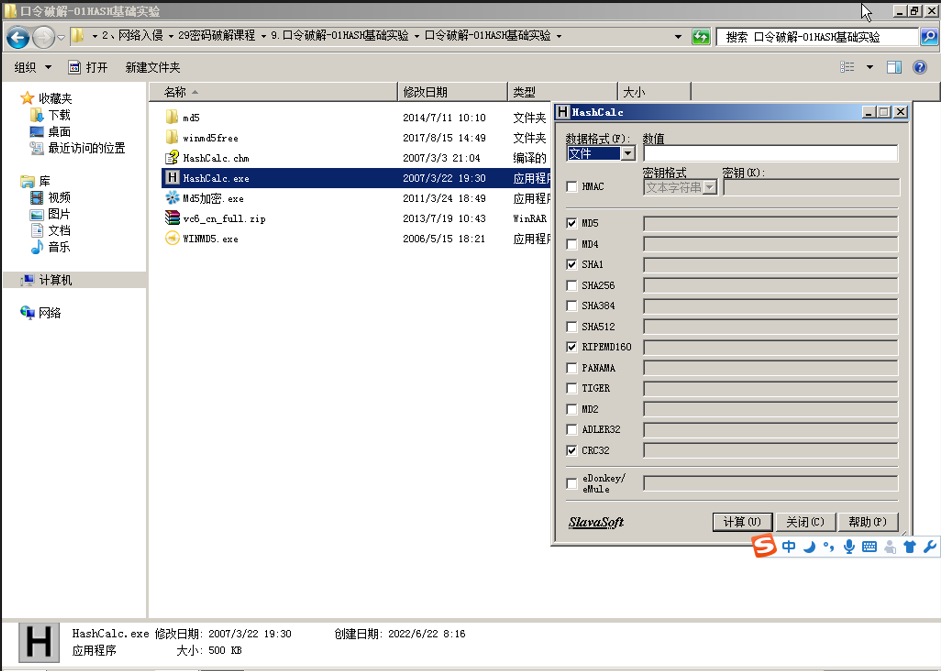This screenshot has width=941, height=671.
Task: Enable the PANAMA checkbox
Action: point(572,368)
